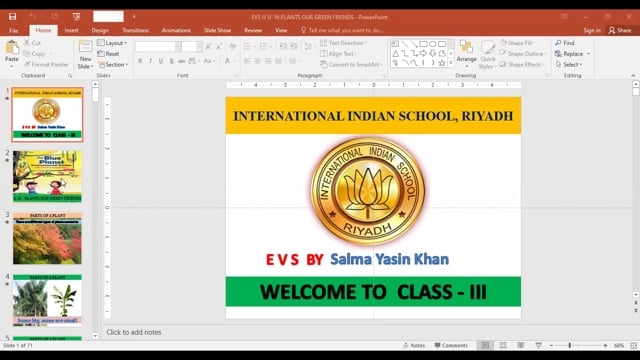Open Slide Sorter view icon
The image size is (640, 360).
[x=503, y=345]
